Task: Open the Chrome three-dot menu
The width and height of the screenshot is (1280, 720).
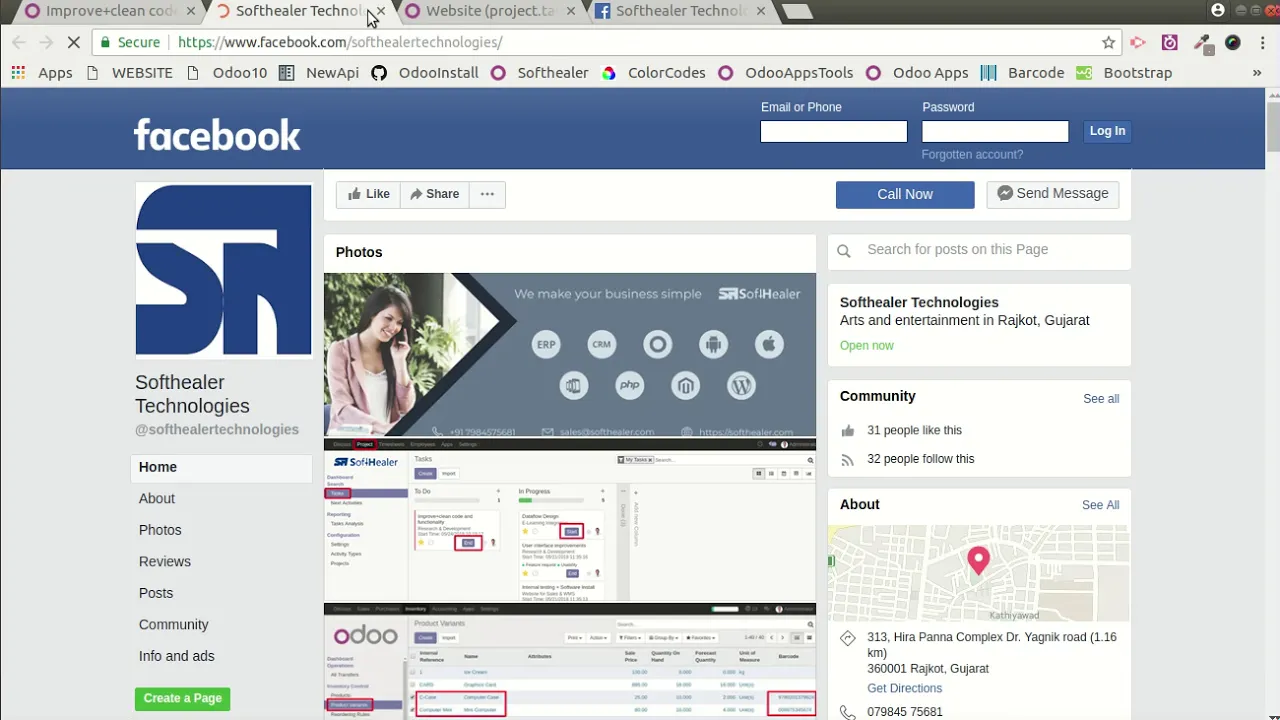Action: tap(1263, 42)
